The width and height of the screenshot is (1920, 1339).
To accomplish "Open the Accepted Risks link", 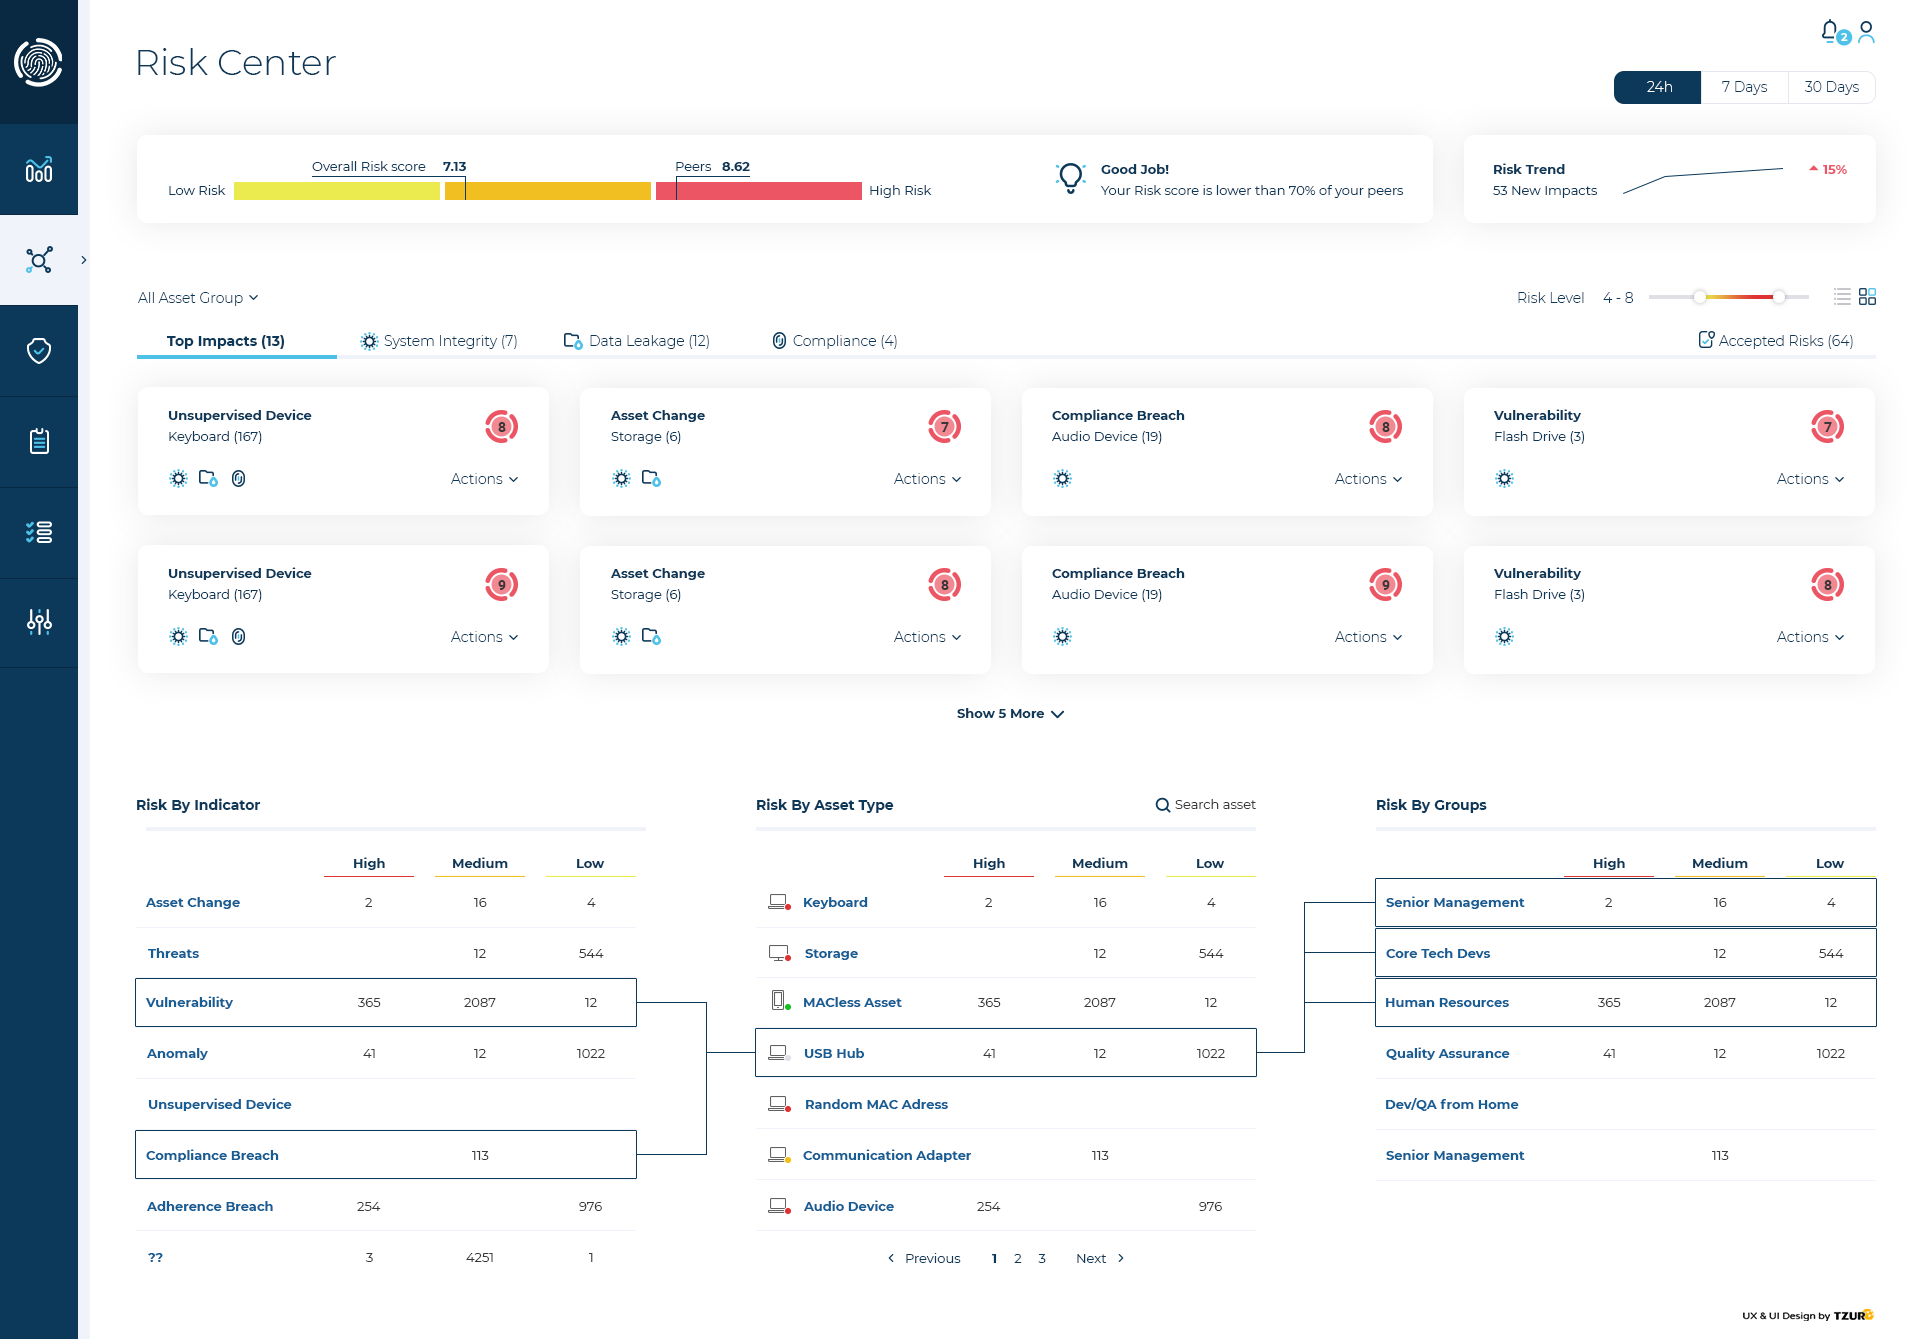I will [x=1776, y=341].
